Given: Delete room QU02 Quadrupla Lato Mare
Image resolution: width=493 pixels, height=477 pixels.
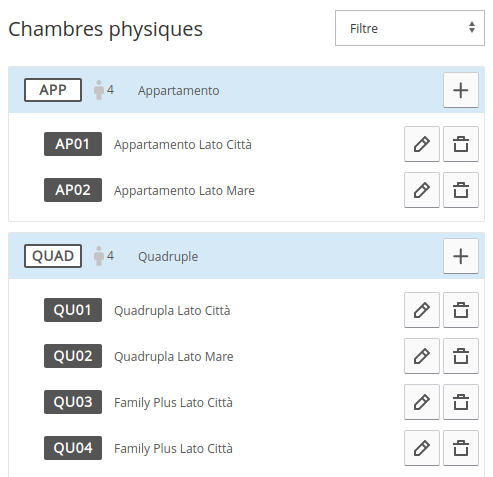Looking at the screenshot, I should click(x=461, y=356).
